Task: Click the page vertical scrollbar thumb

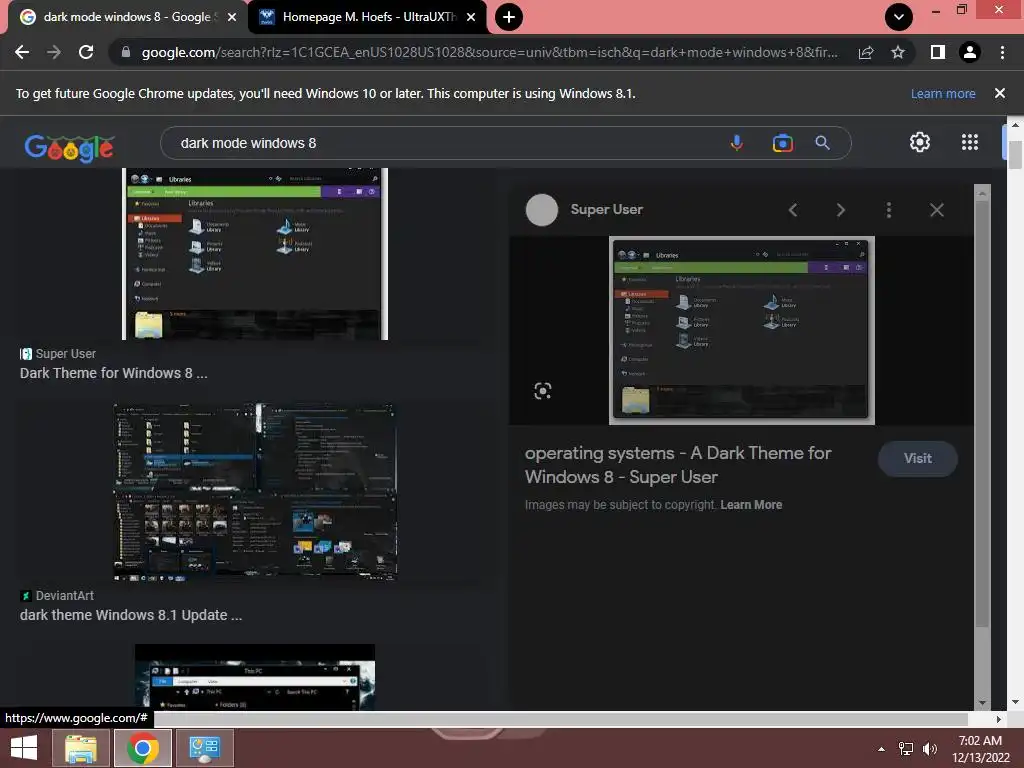Action: [x=1014, y=155]
